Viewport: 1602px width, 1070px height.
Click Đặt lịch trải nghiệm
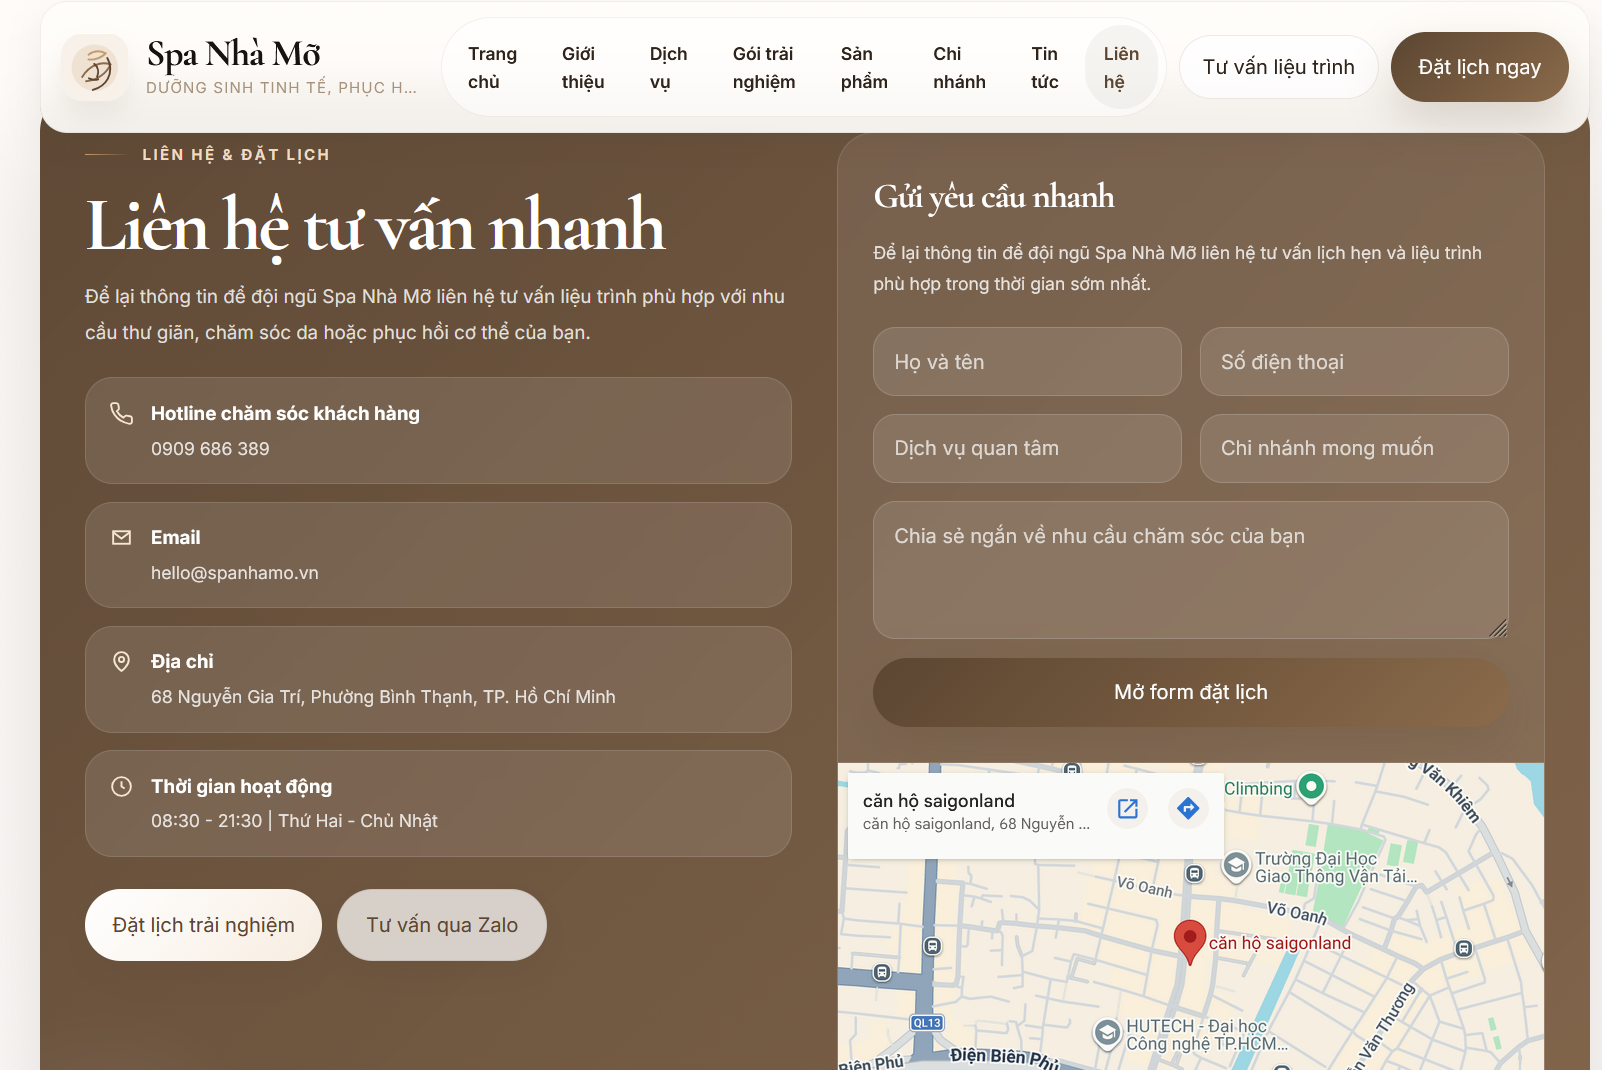203,924
